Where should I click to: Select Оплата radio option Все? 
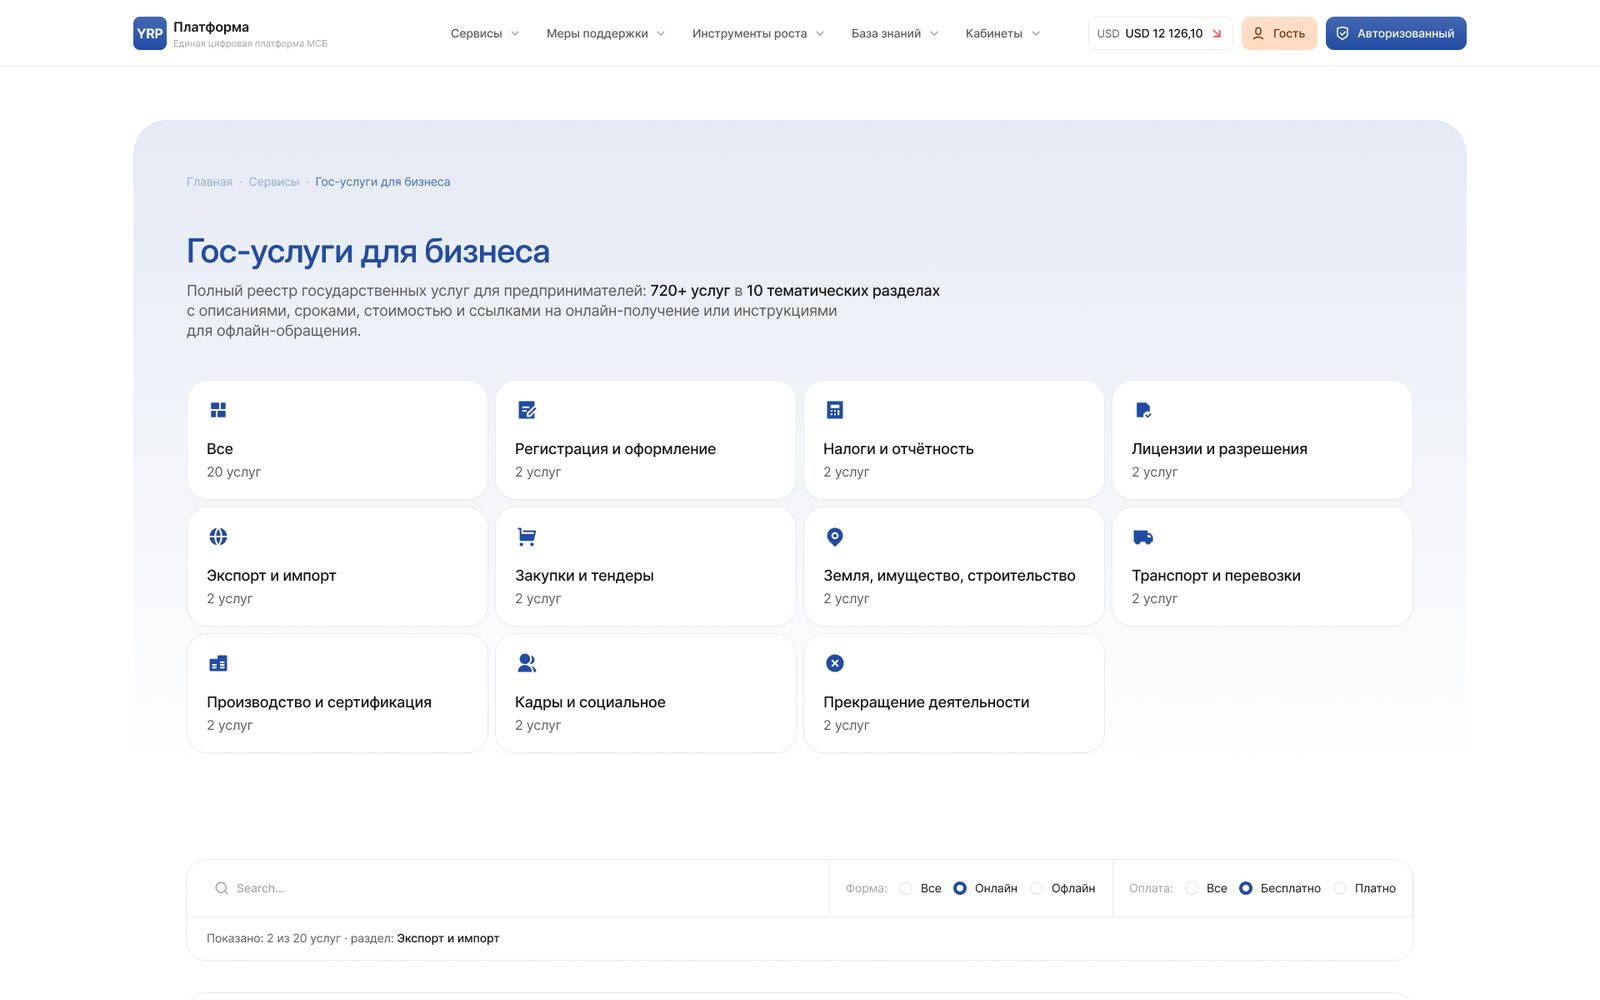pyautogui.click(x=1192, y=888)
